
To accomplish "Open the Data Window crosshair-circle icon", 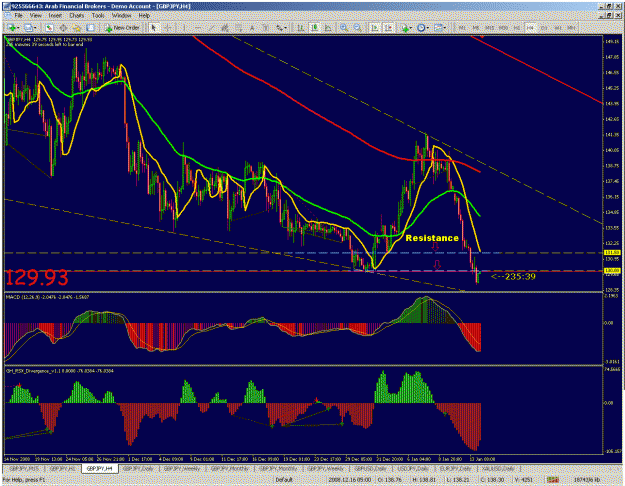I will click(63, 28).
